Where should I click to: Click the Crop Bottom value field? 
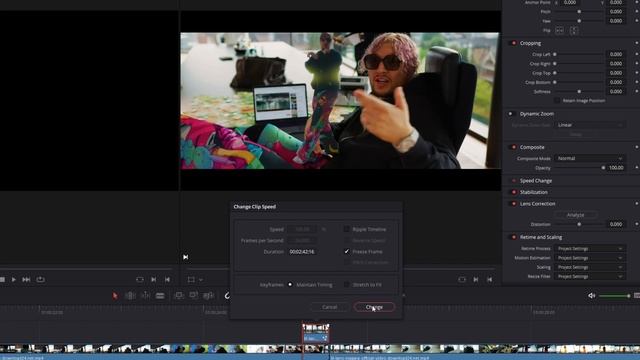coord(616,82)
